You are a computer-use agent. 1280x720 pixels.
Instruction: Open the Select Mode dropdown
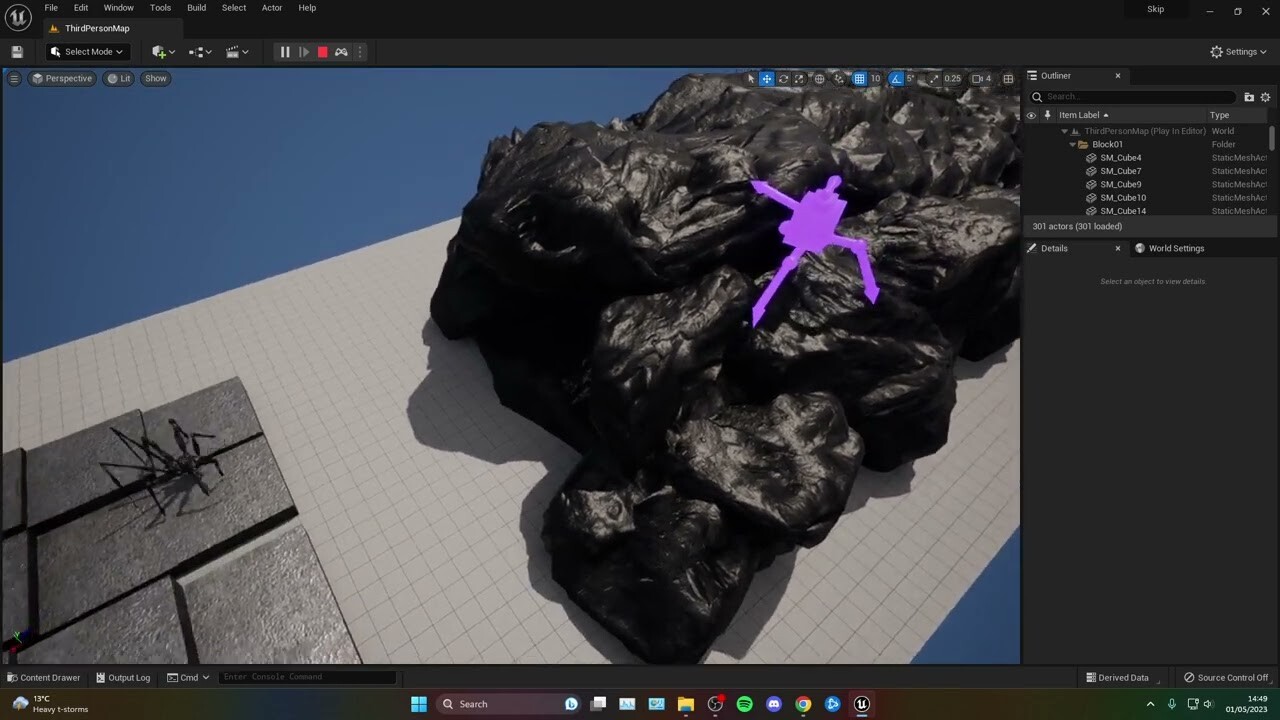point(86,51)
